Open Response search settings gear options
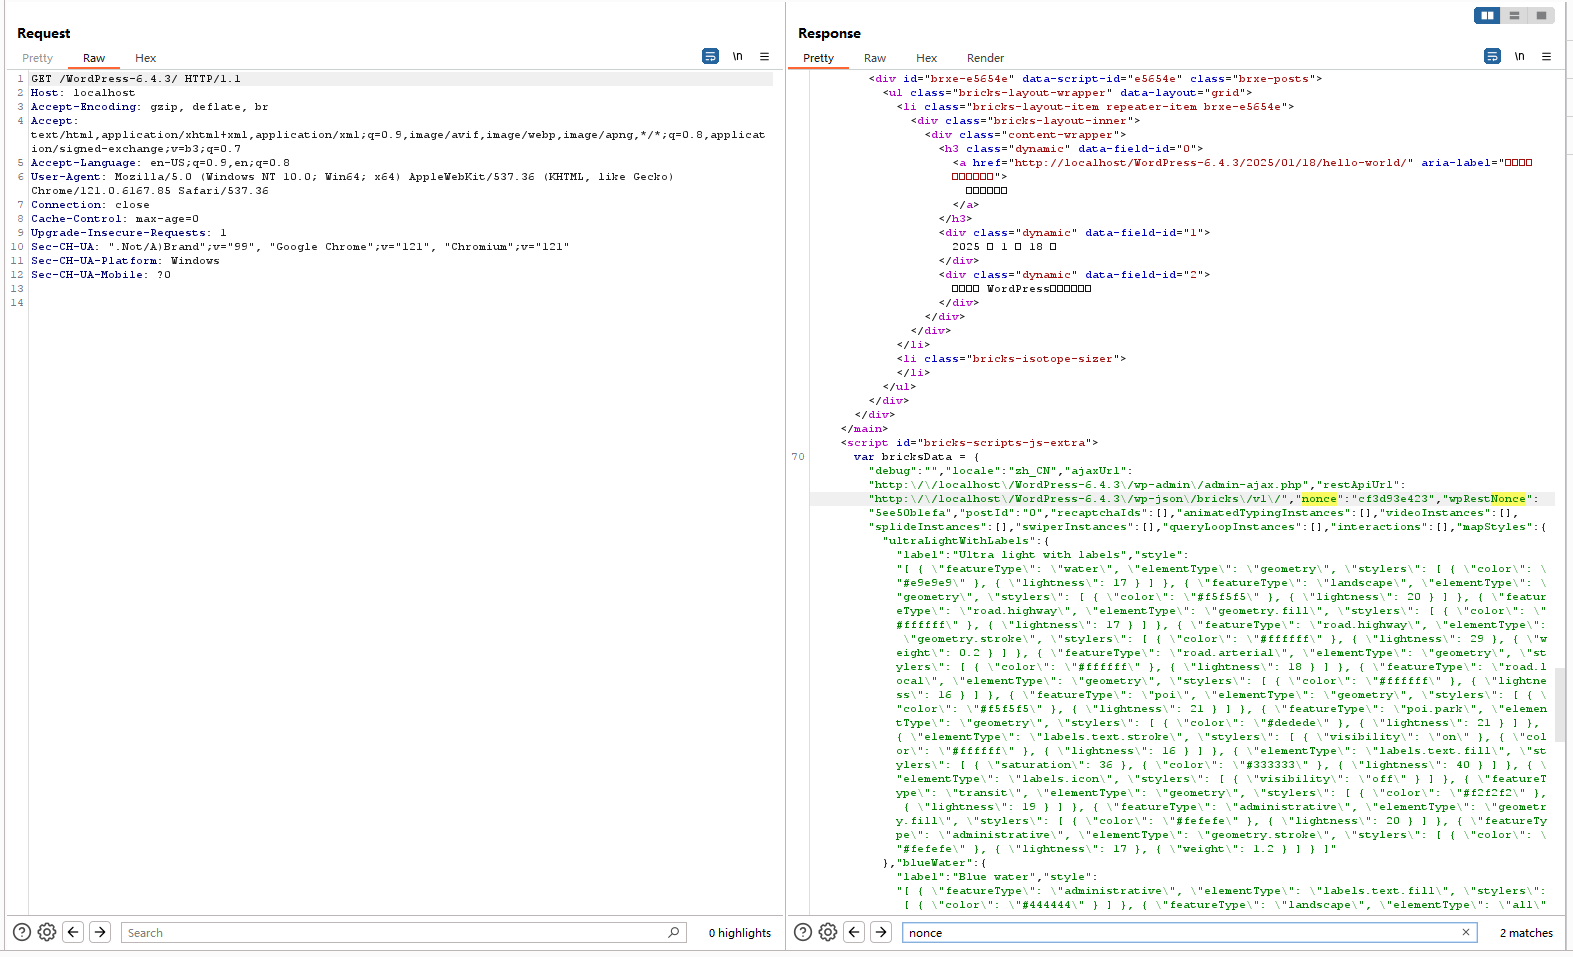1573x957 pixels. [x=828, y=932]
